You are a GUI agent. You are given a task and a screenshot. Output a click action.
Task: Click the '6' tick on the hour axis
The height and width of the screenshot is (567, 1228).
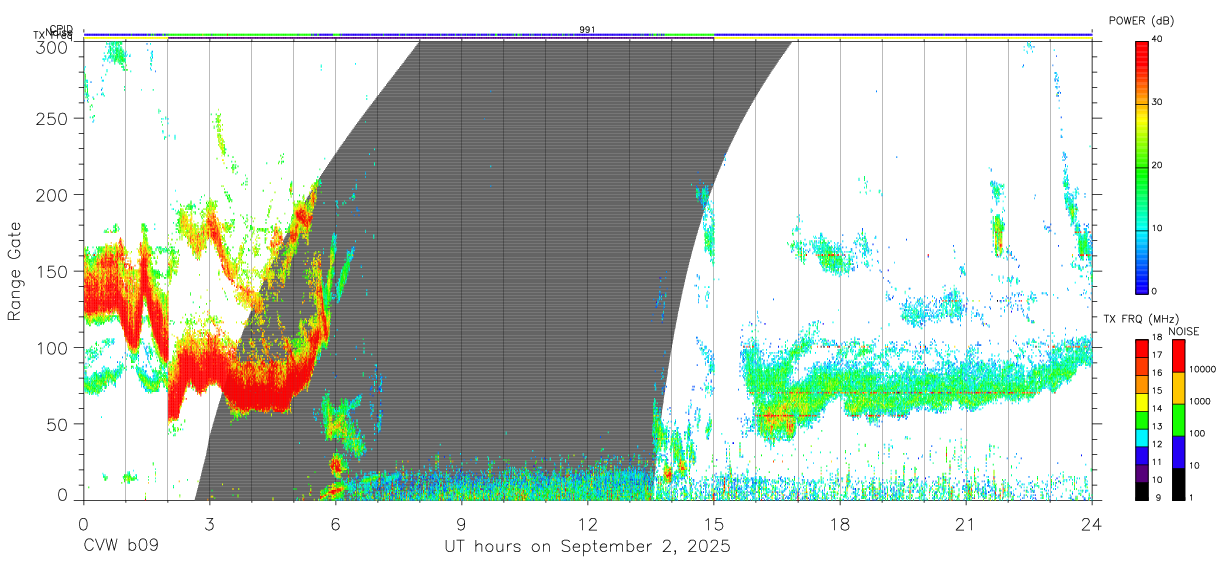(335, 523)
